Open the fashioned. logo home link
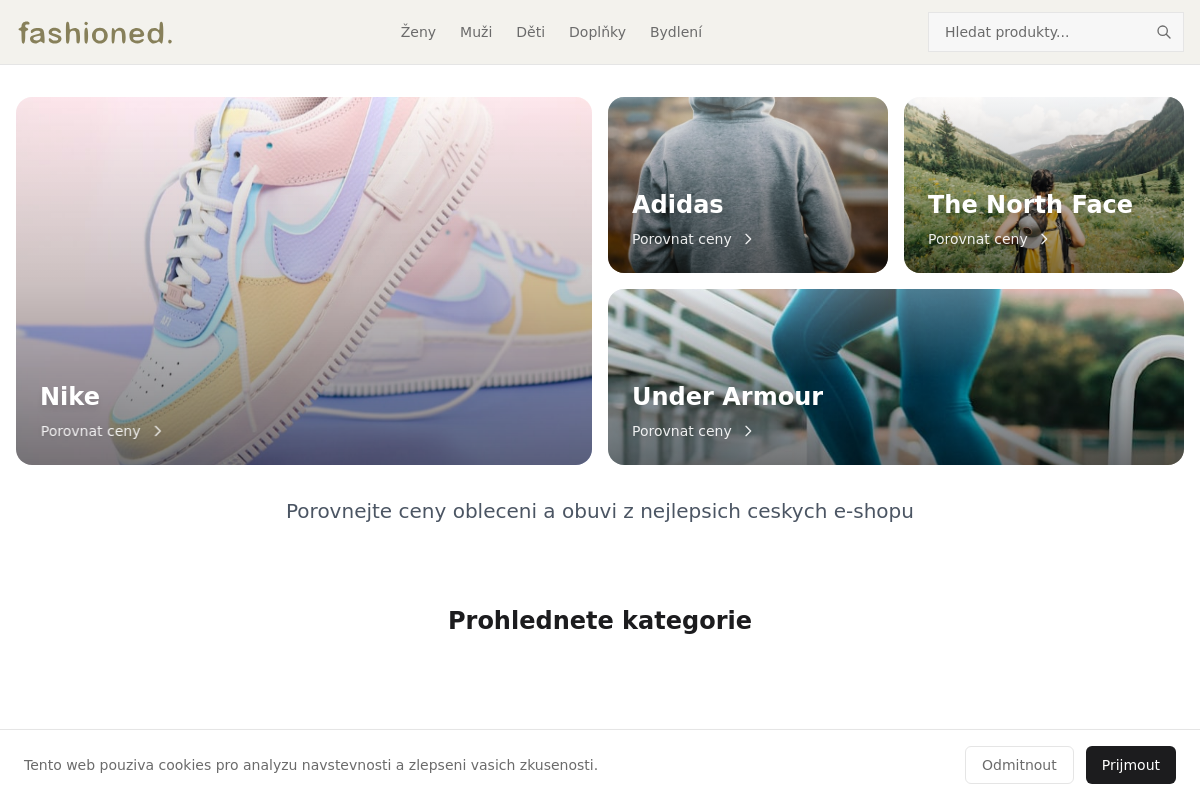The height and width of the screenshot is (800, 1200). [95, 32]
